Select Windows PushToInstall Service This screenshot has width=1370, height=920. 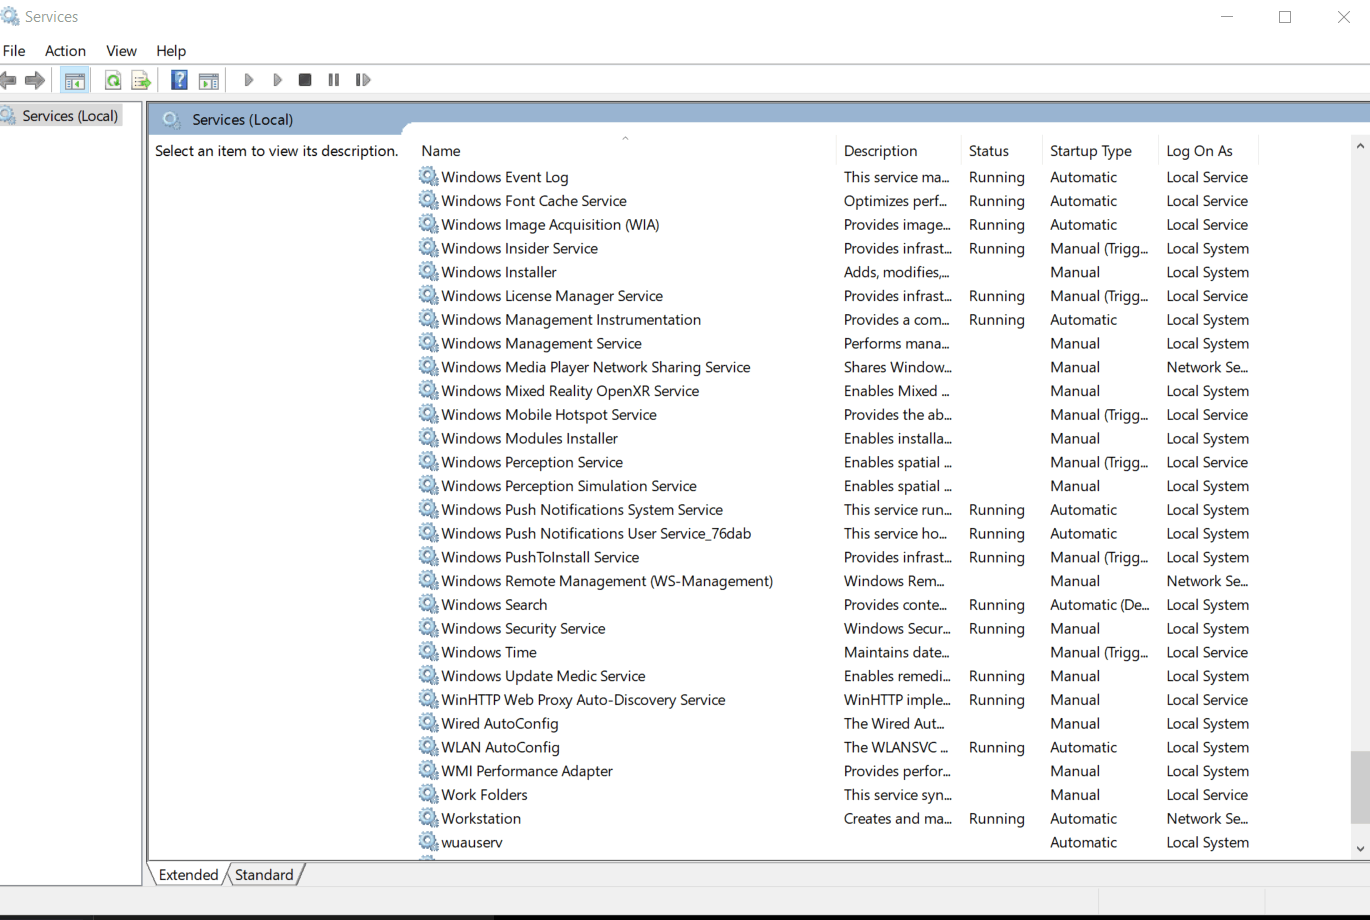pyautogui.click(x=540, y=557)
